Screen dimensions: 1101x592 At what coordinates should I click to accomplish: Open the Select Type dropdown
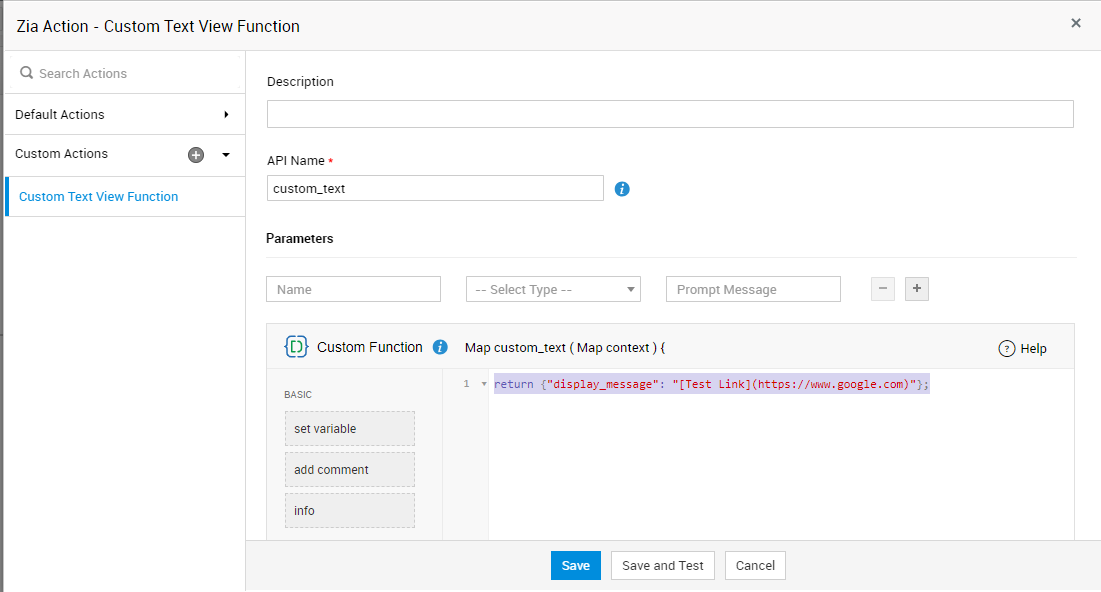[x=553, y=289]
